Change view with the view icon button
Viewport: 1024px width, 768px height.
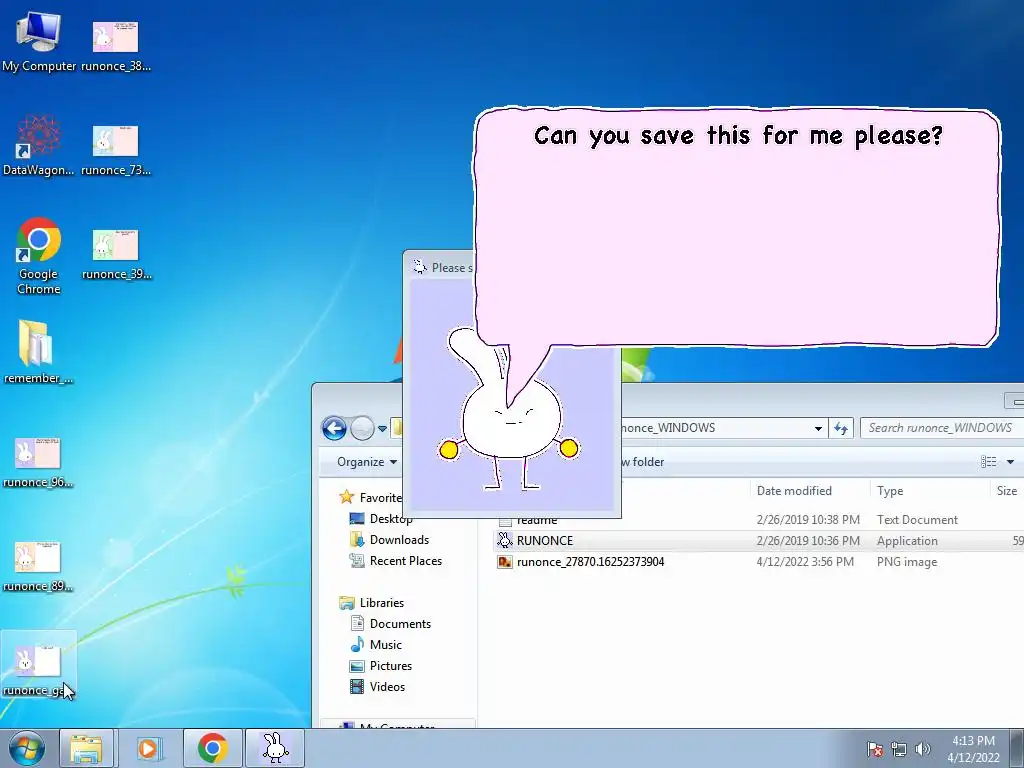click(x=988, y=462)
